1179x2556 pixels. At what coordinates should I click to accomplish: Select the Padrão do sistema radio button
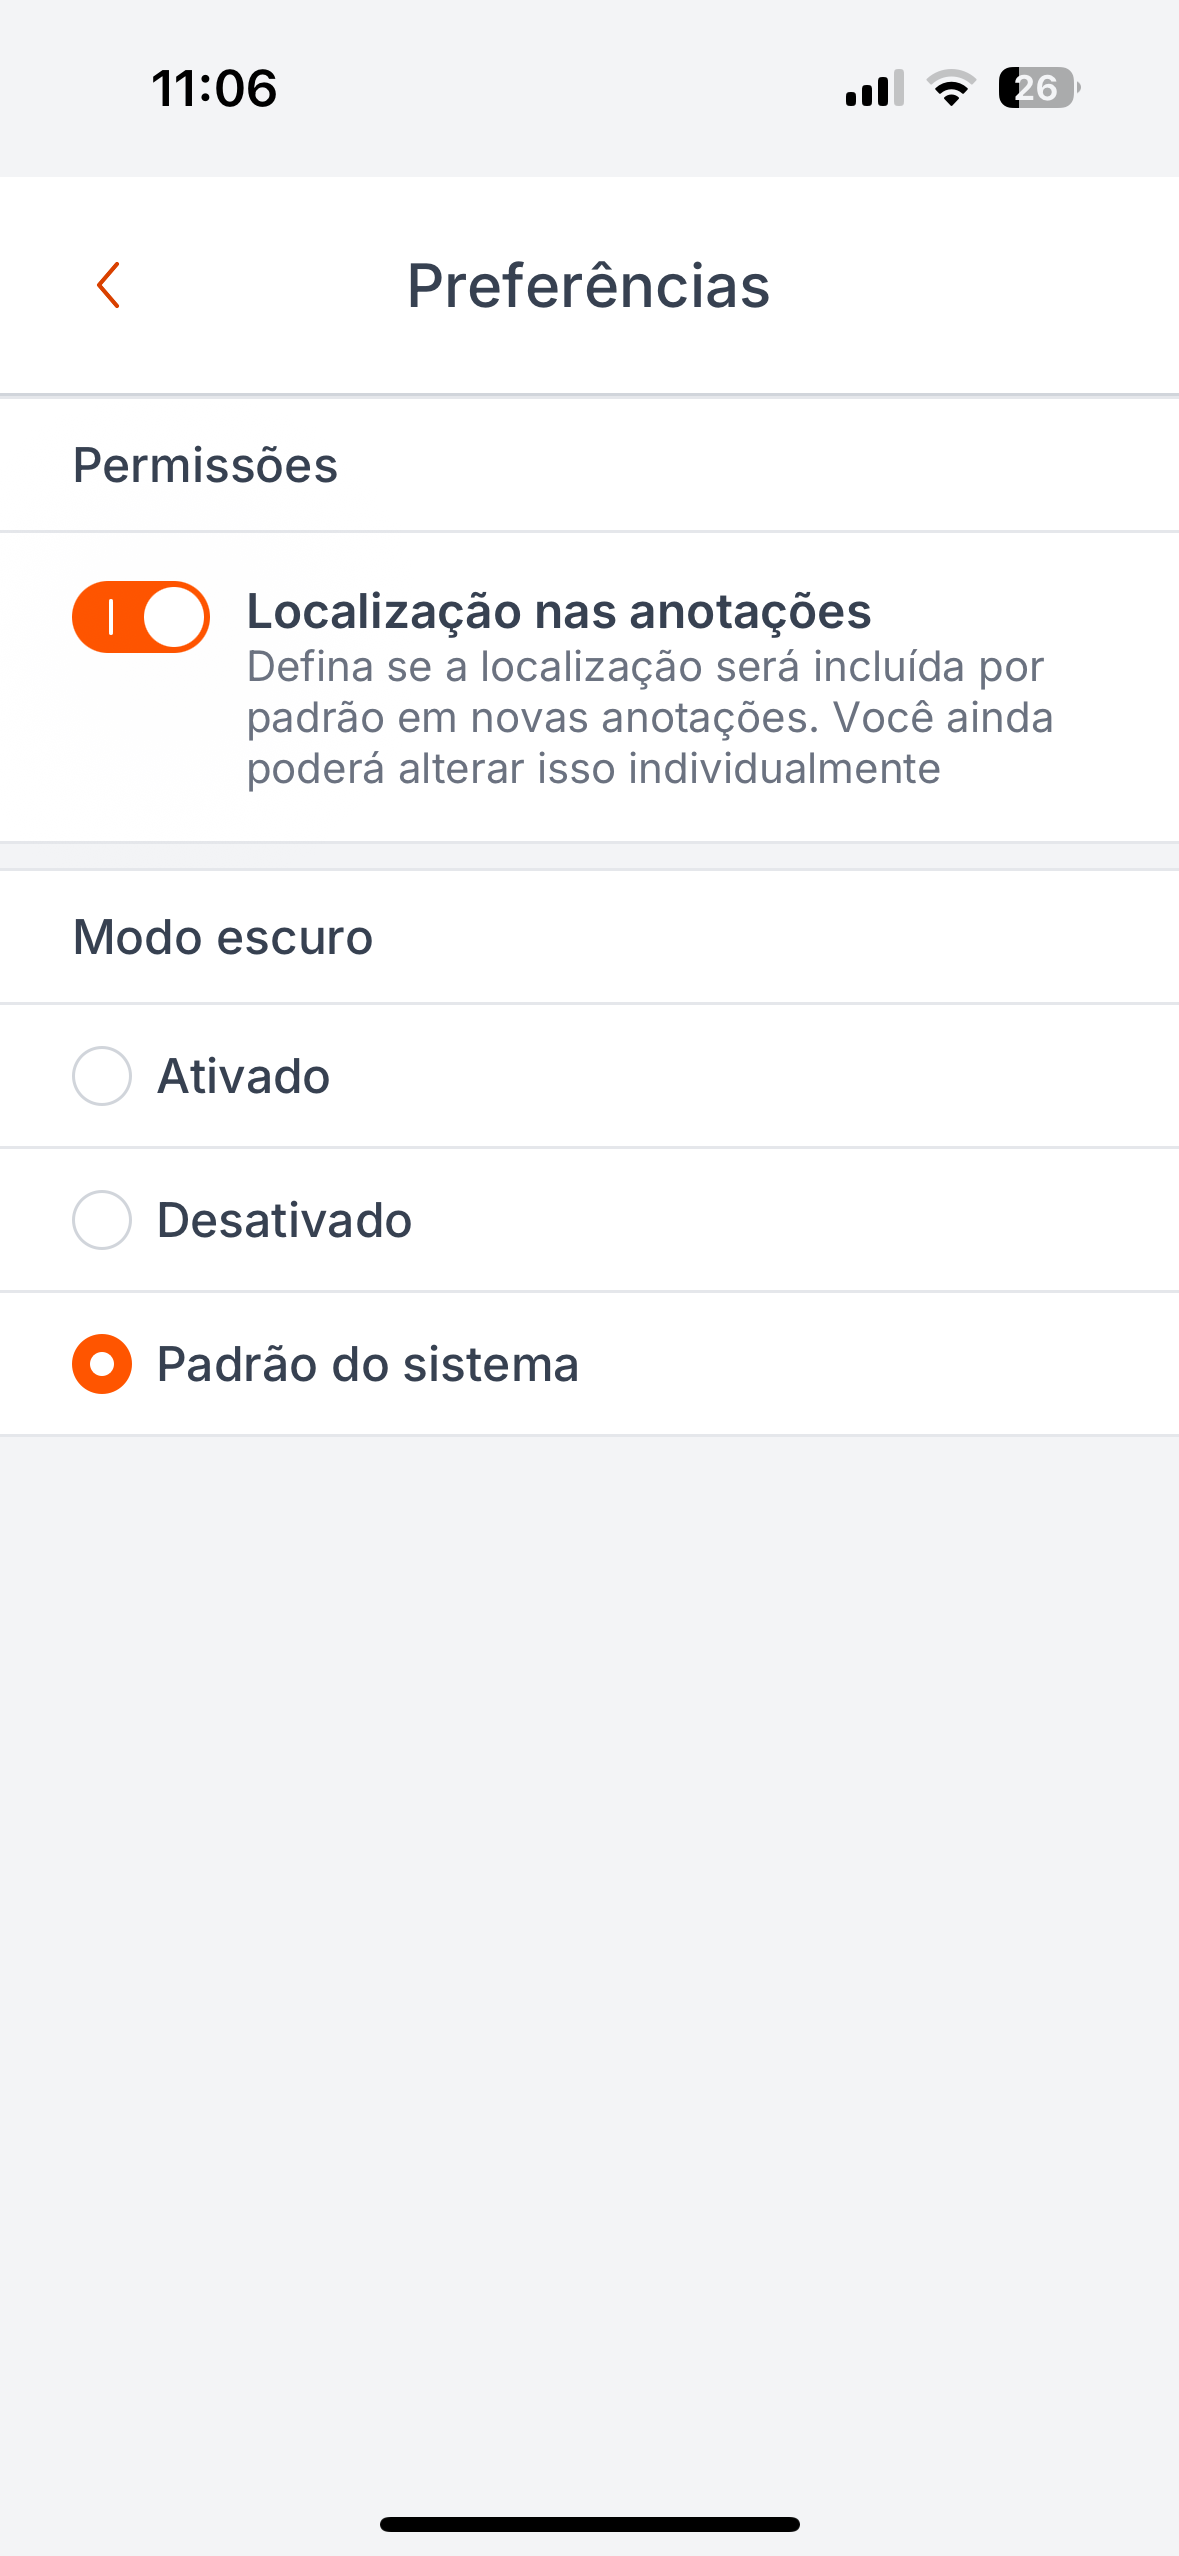click(102, 1364)
